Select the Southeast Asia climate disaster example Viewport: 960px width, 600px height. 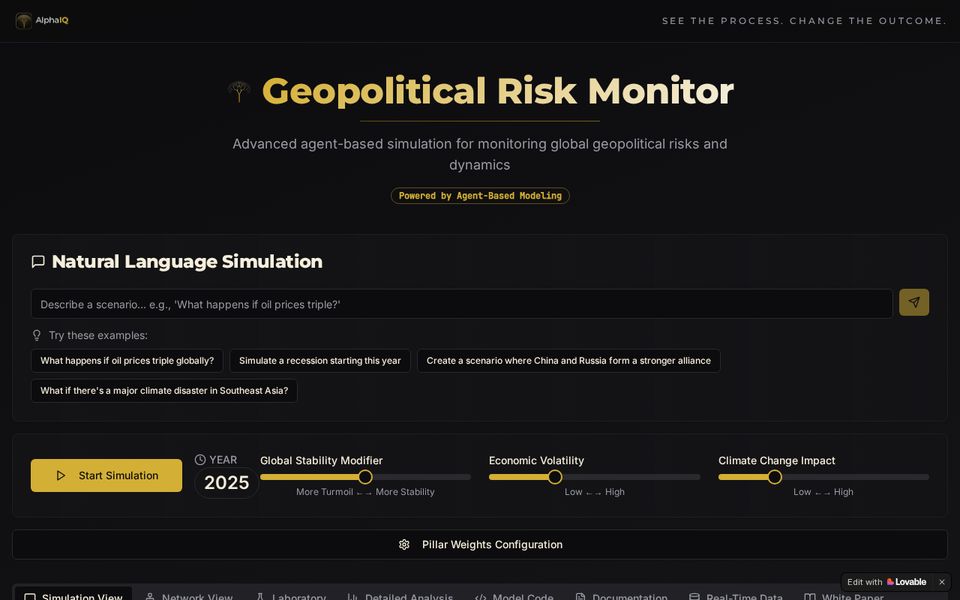pyautogui.click(x=164, y=391)
